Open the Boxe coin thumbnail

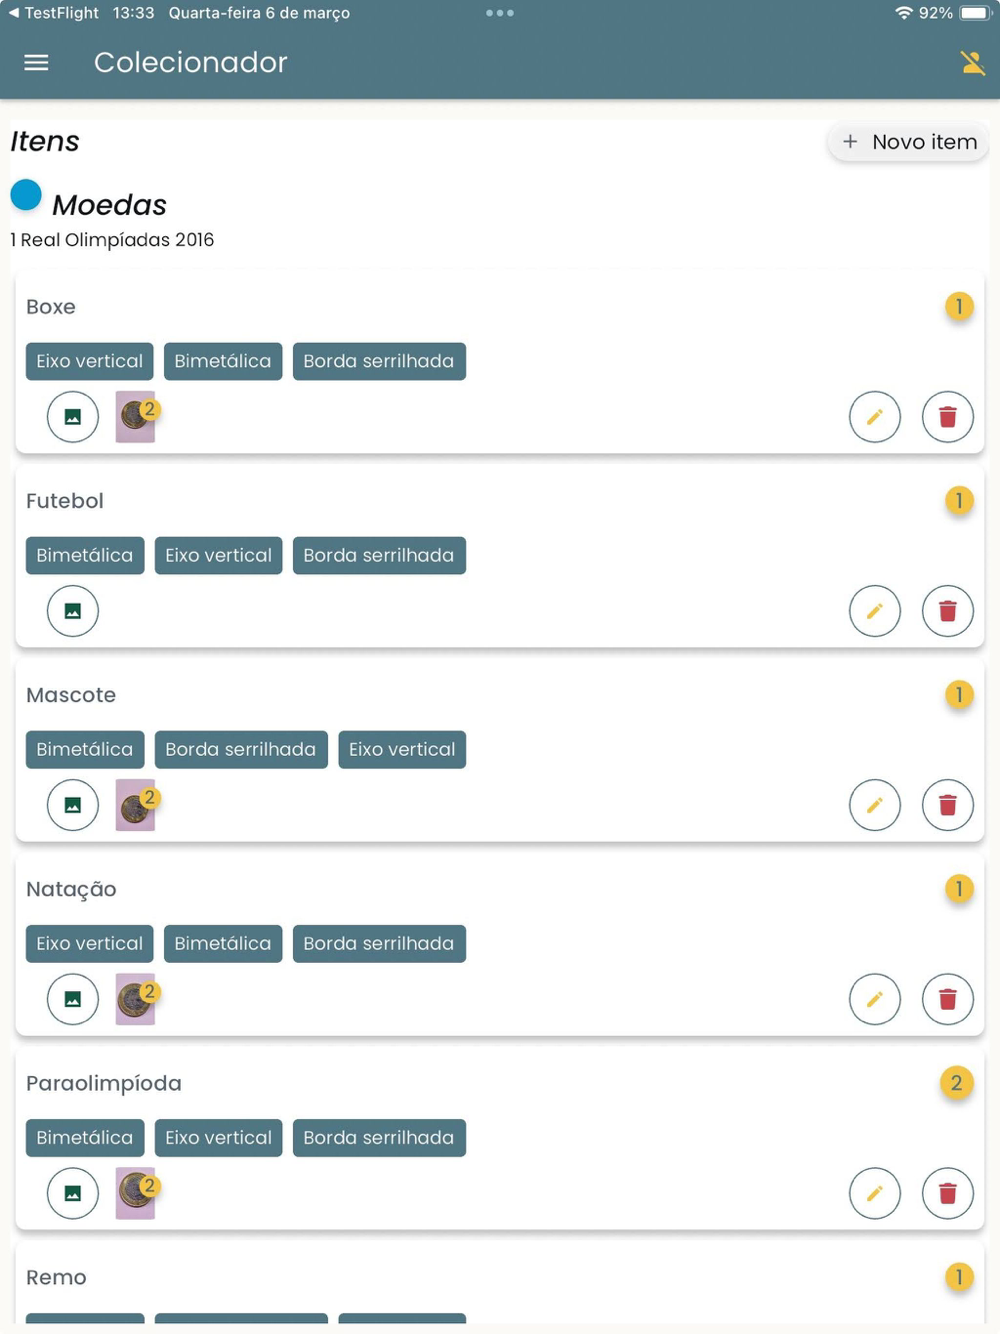pyautogui.click(x=135, y=417)
